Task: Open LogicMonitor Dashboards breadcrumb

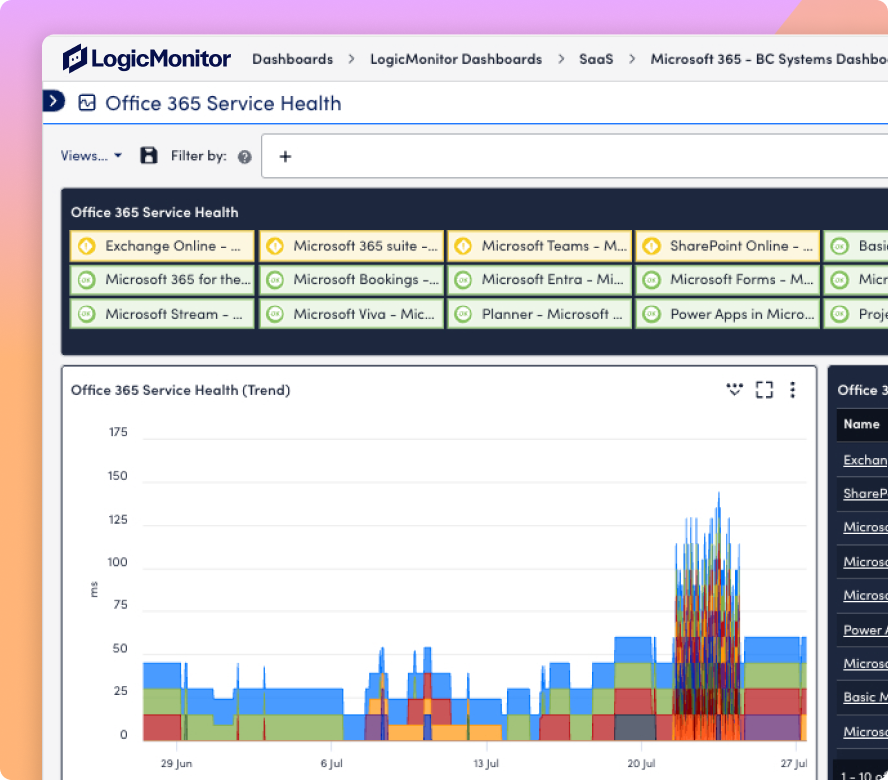Action: tap(456, 59)
